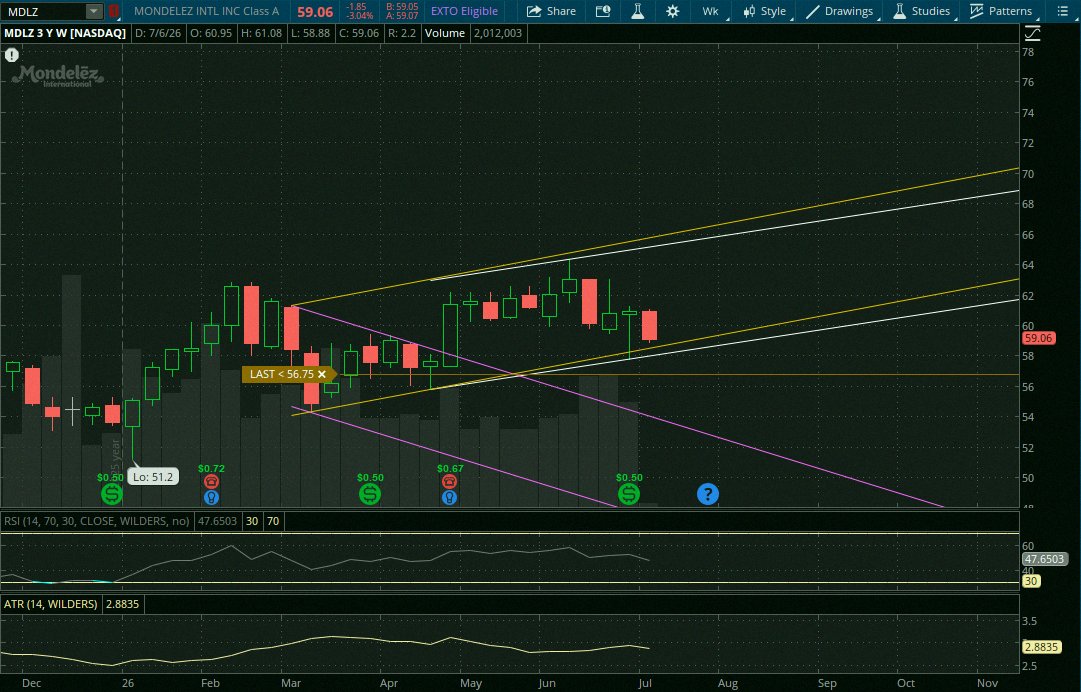Screen dimensions: 1081x692
Task: Click the RSI header value 70 box
Action: 273,521
